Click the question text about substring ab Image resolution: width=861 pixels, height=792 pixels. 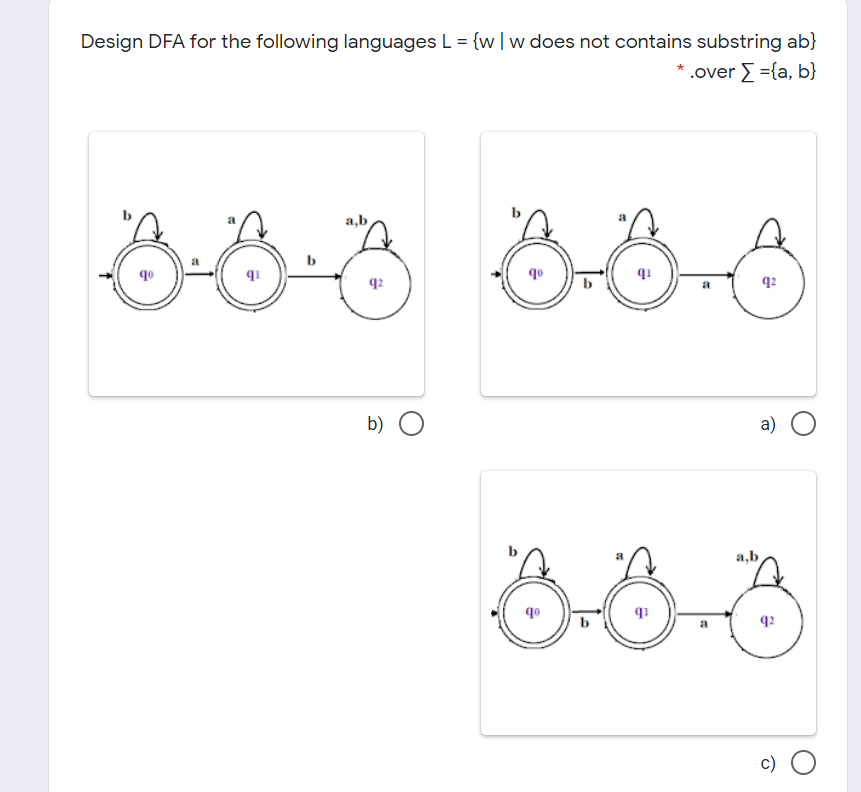(448, 42)
